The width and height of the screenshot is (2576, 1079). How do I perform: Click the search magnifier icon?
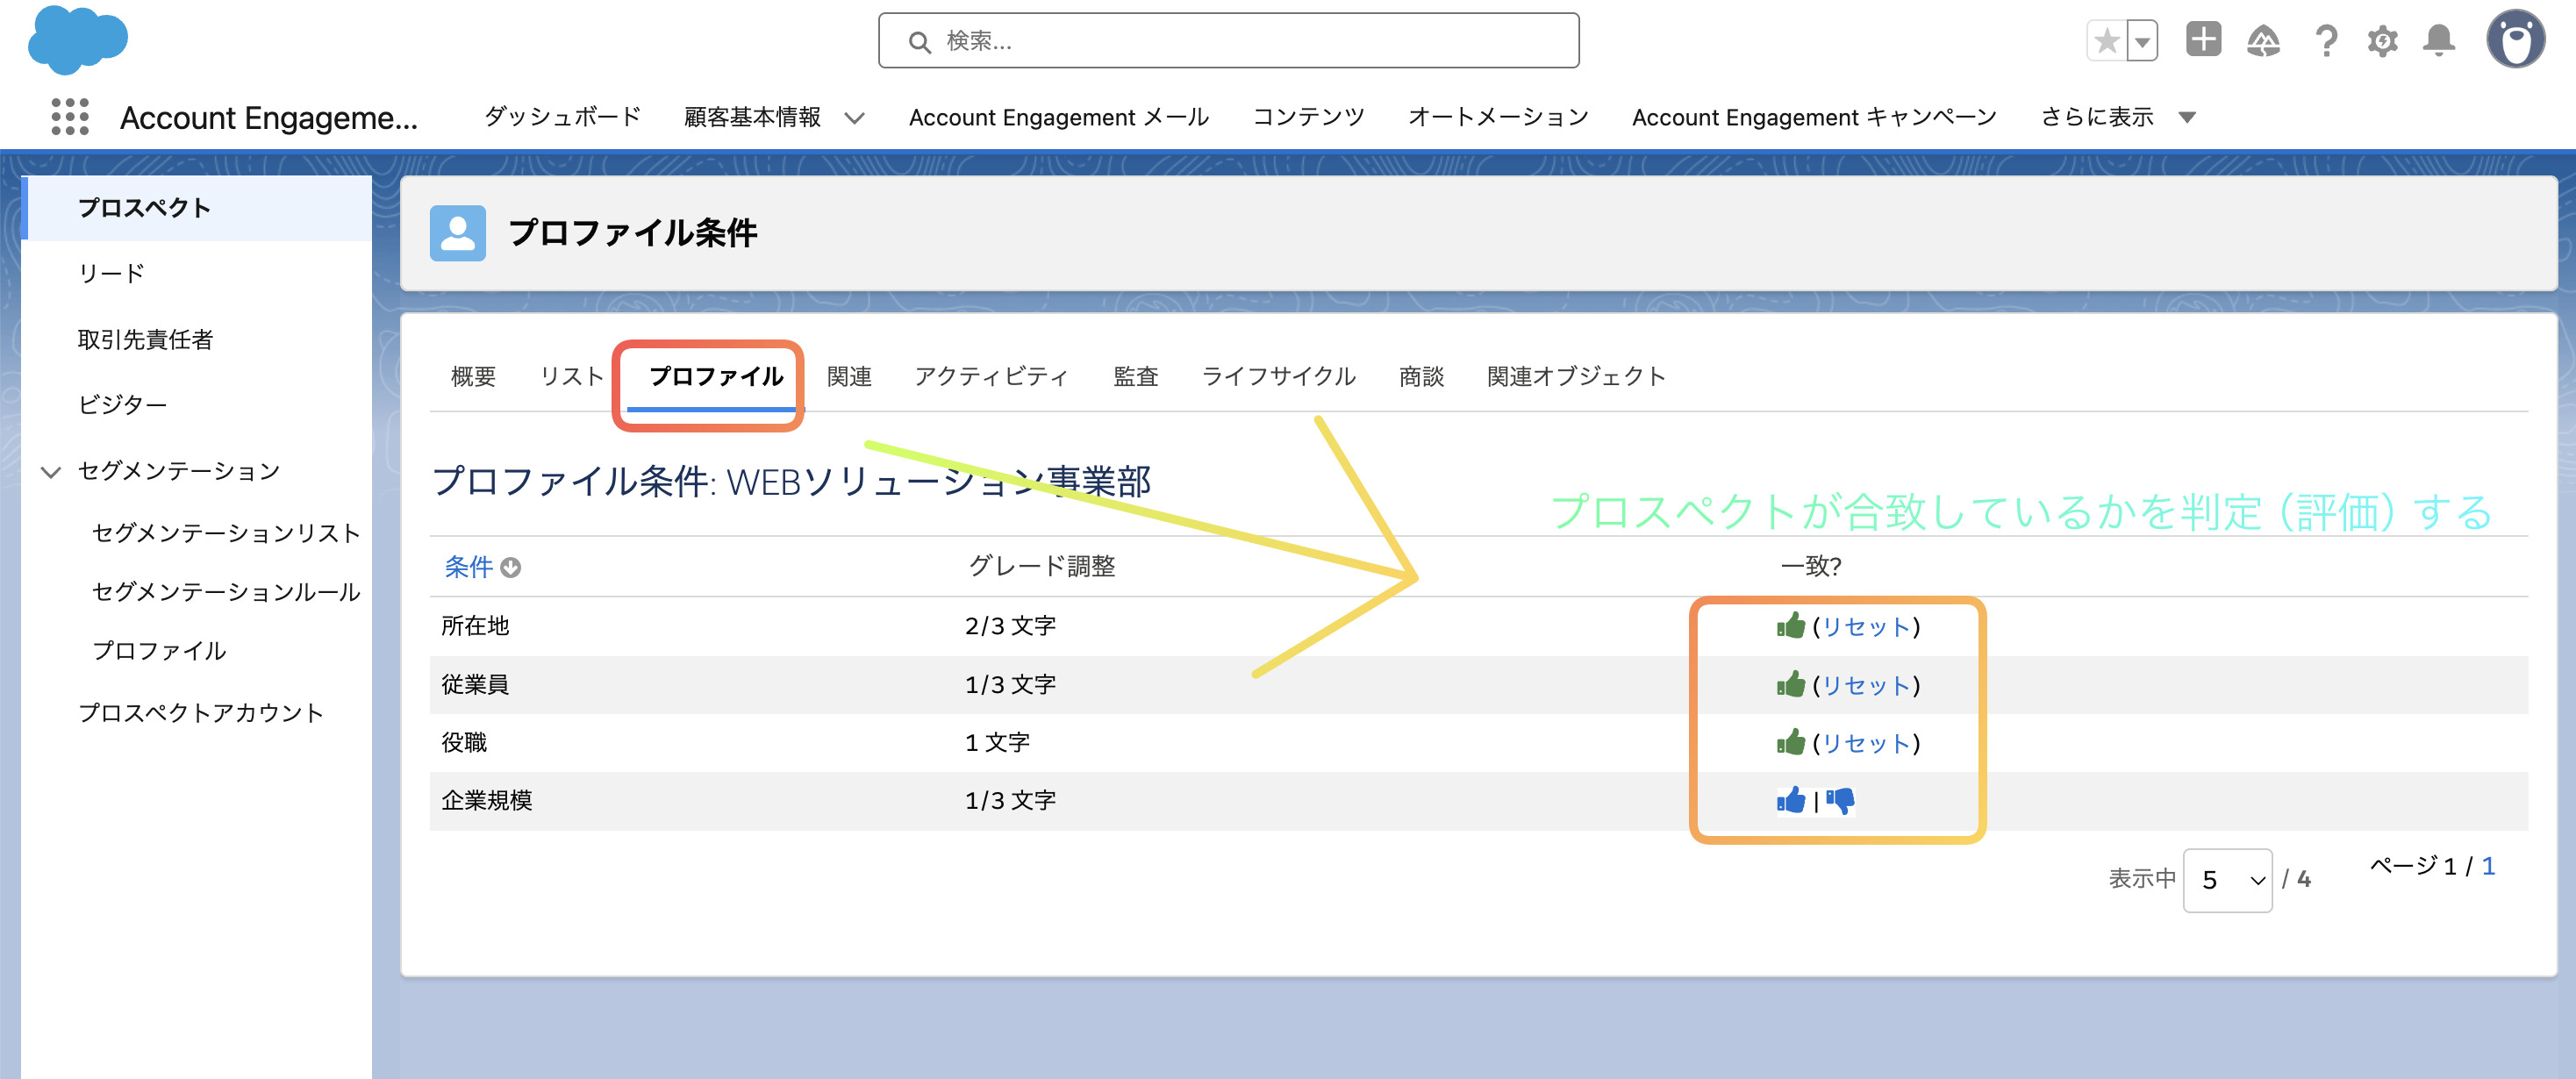pos(919,42)
